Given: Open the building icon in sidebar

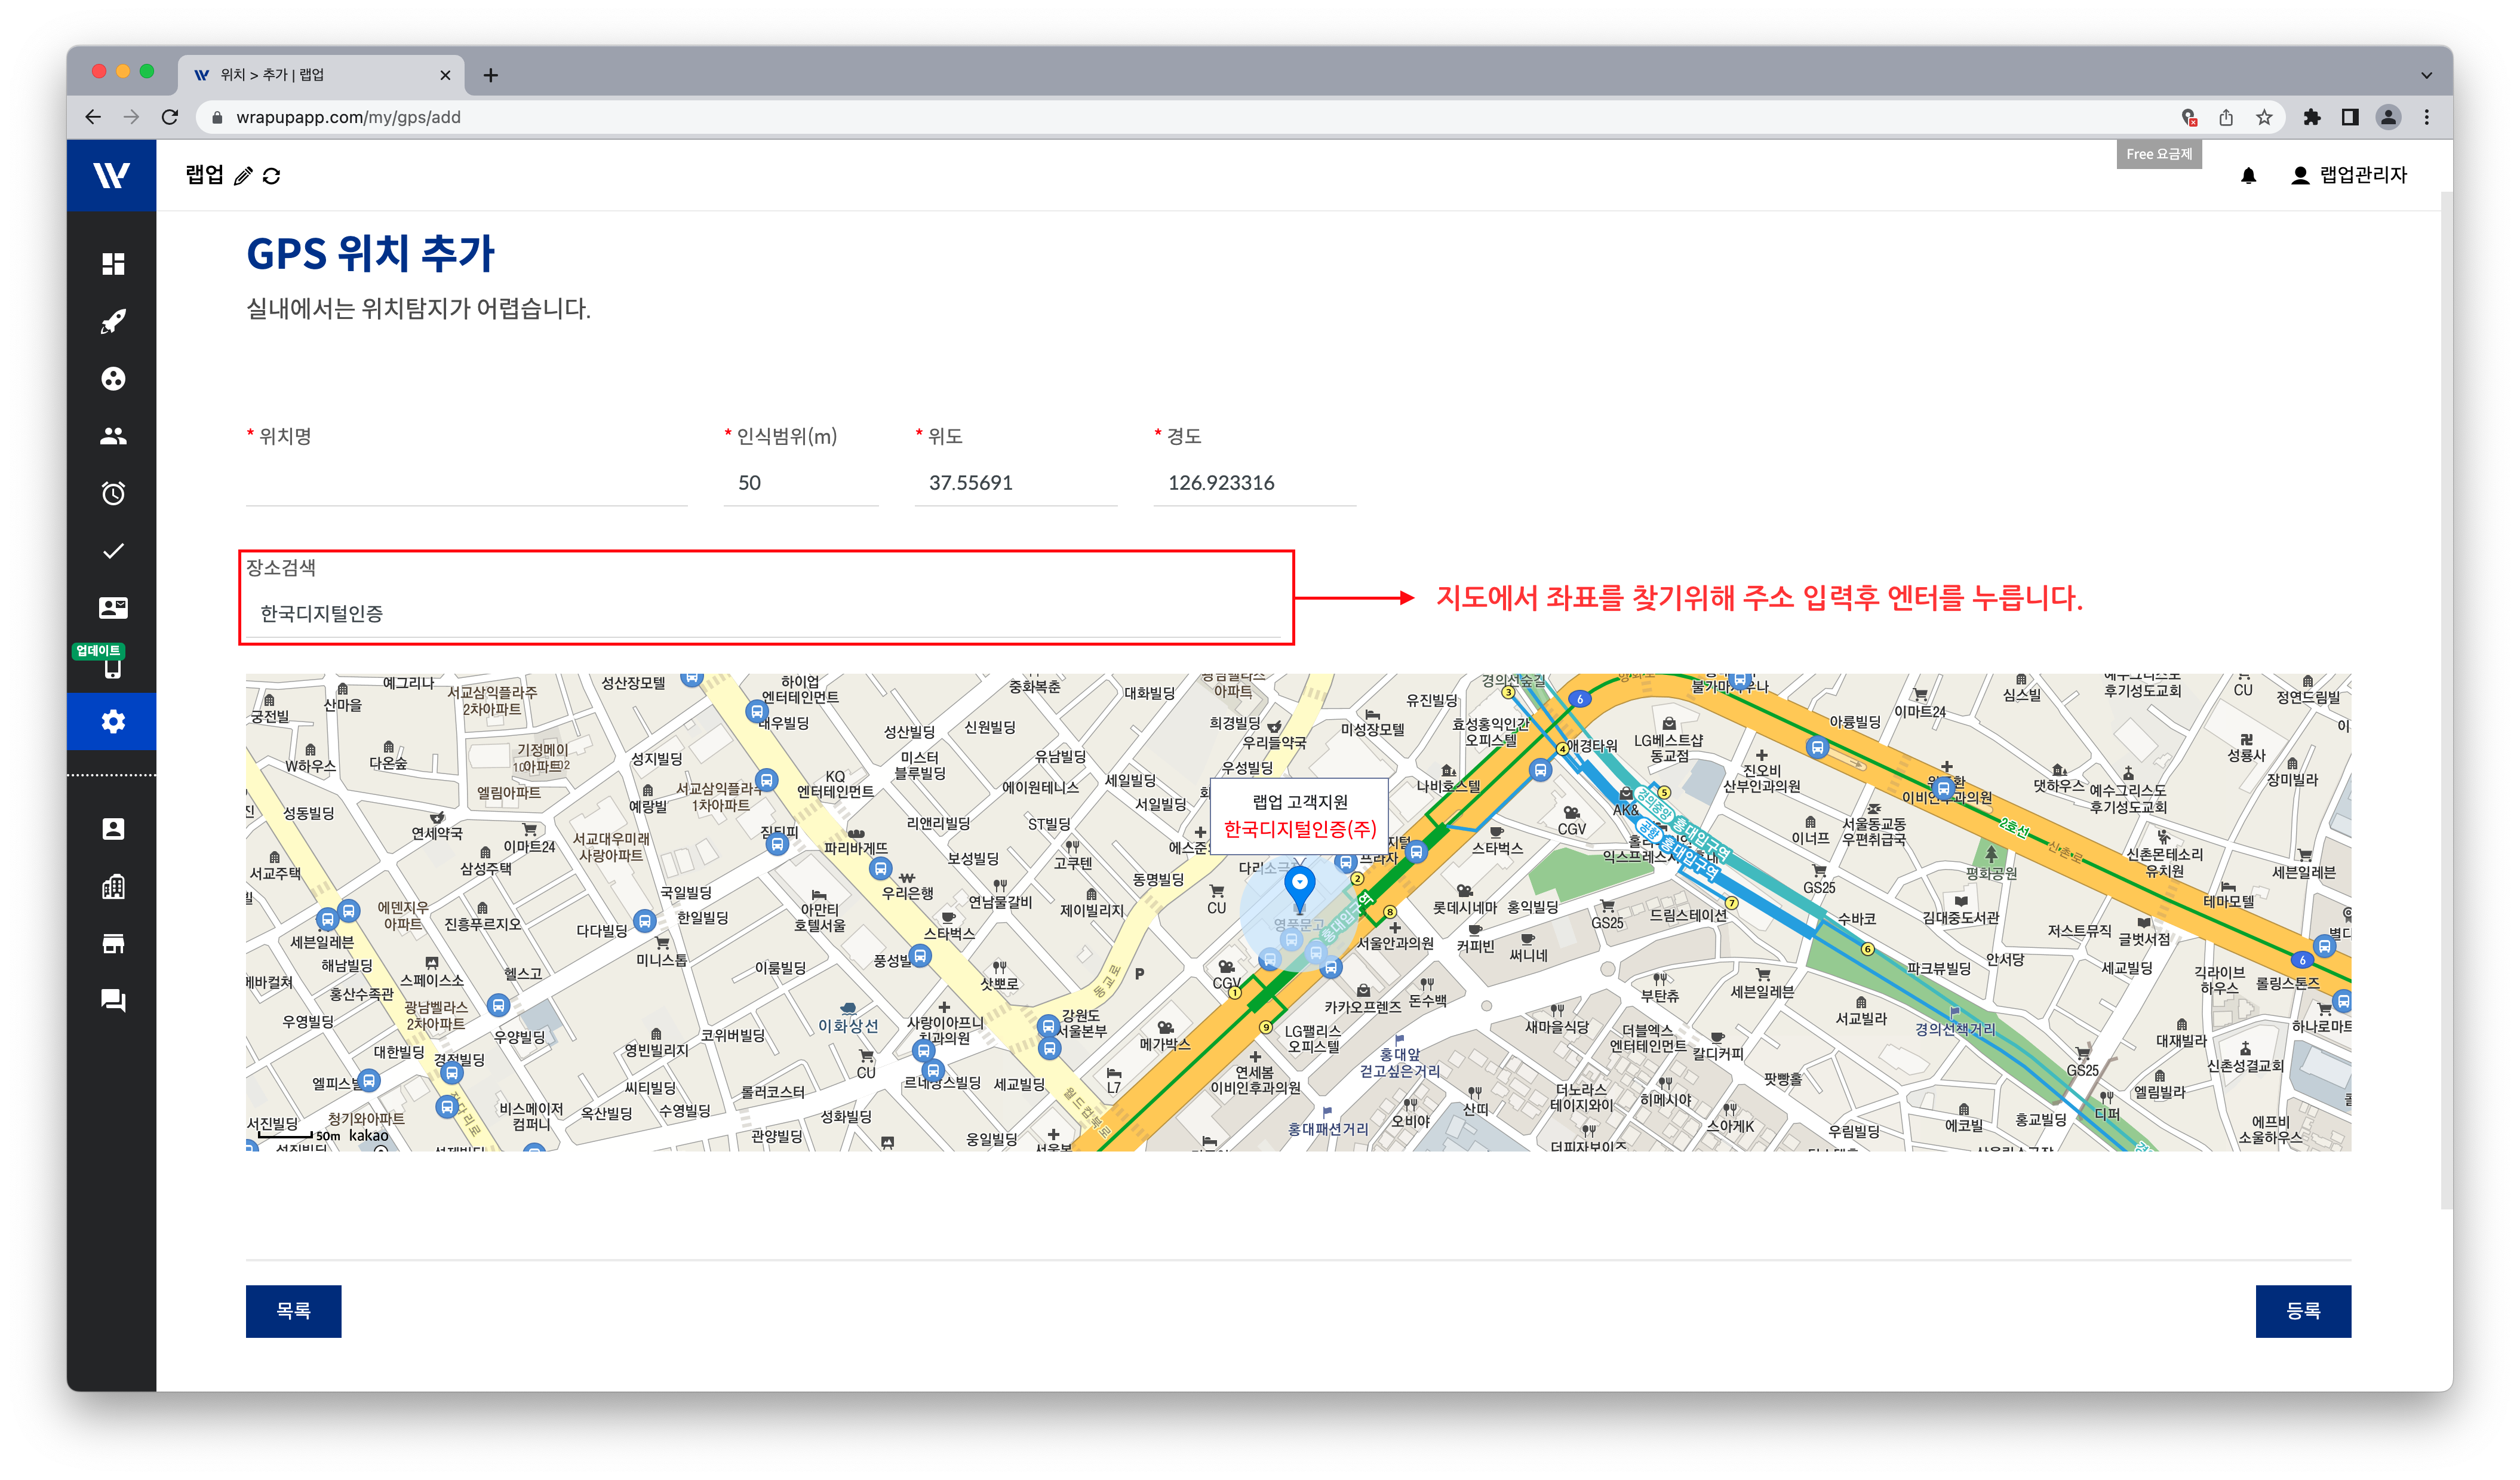Looking at the screenshot, I should click(113, 886).
